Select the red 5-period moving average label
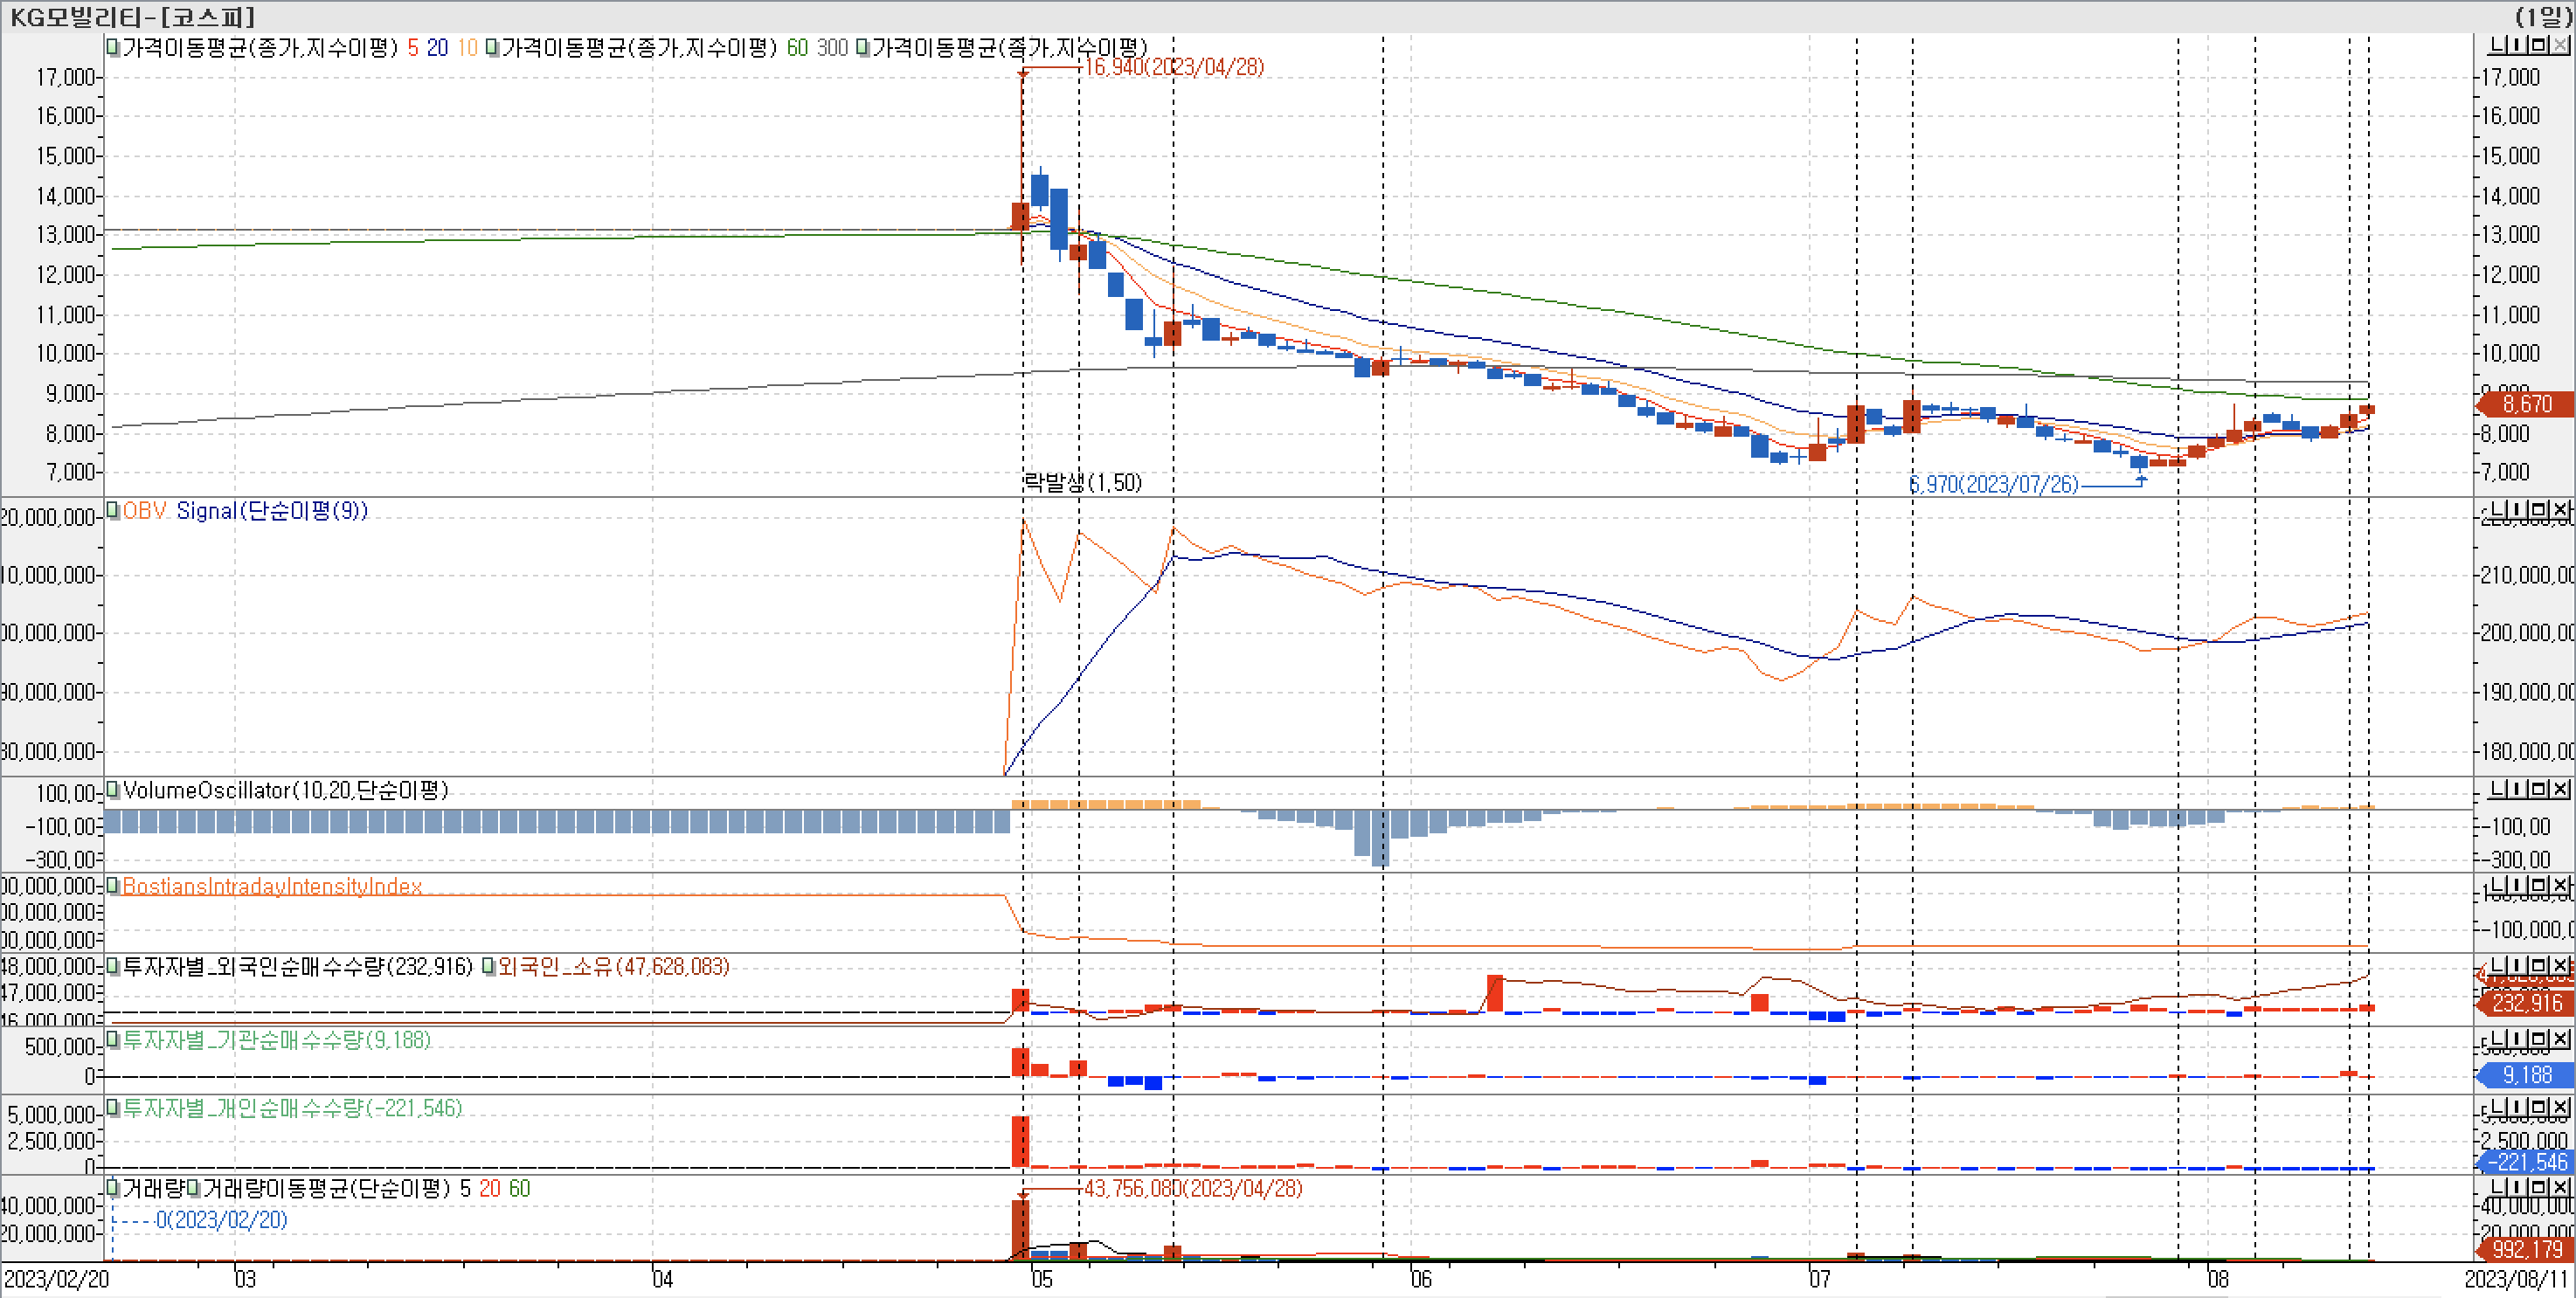 pyautogui.click(x=412, y=48)
